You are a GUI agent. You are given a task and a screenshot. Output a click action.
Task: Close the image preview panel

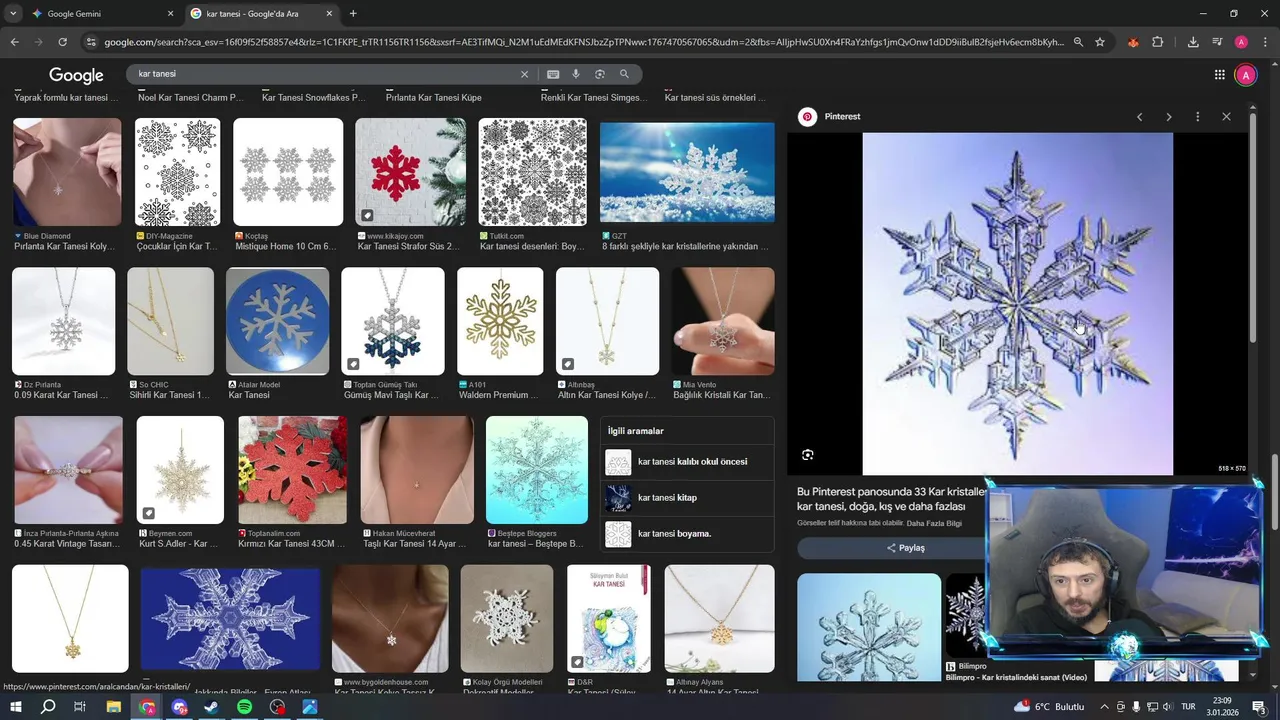[1226, 117]
